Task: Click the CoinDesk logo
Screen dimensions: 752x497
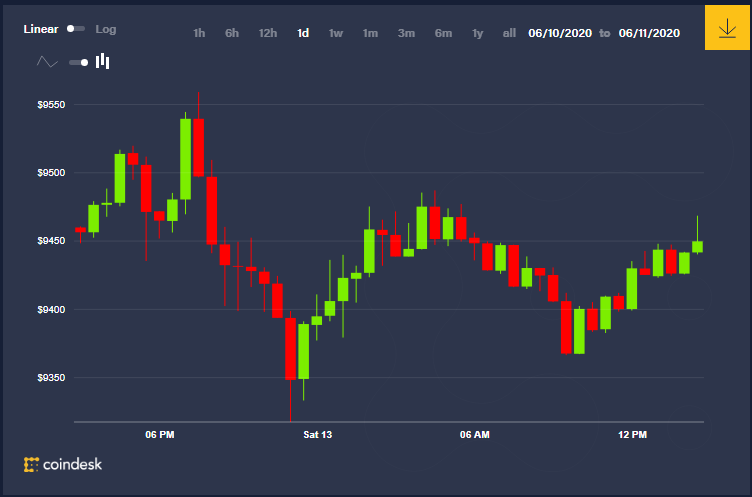Action: (x=63, y=464)
